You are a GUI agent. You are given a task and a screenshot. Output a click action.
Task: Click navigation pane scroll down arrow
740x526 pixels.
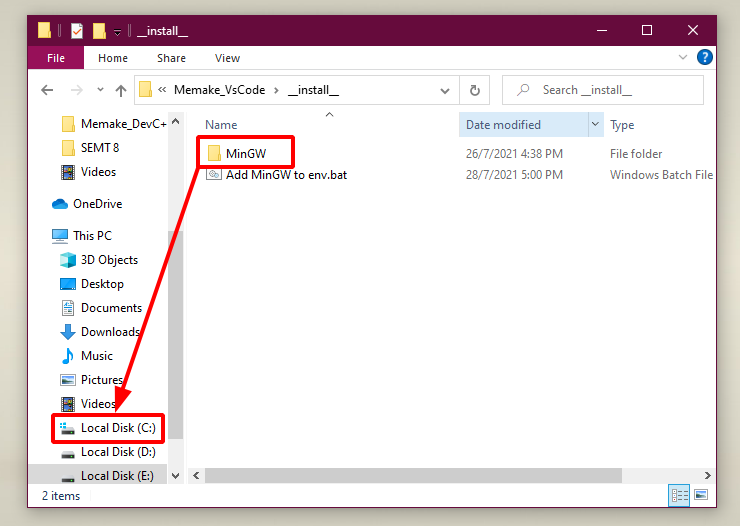[x=176, y=476]
